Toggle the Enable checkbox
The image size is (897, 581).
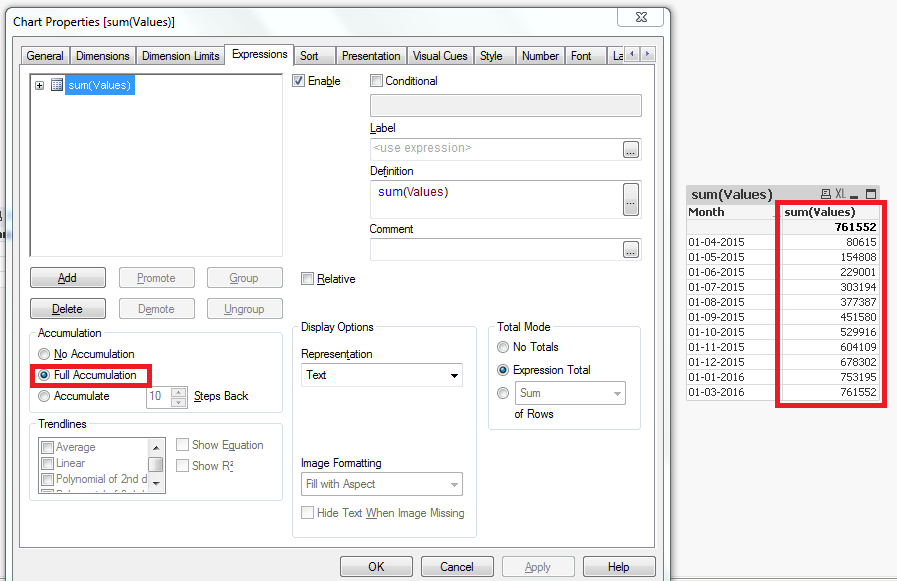298,81
